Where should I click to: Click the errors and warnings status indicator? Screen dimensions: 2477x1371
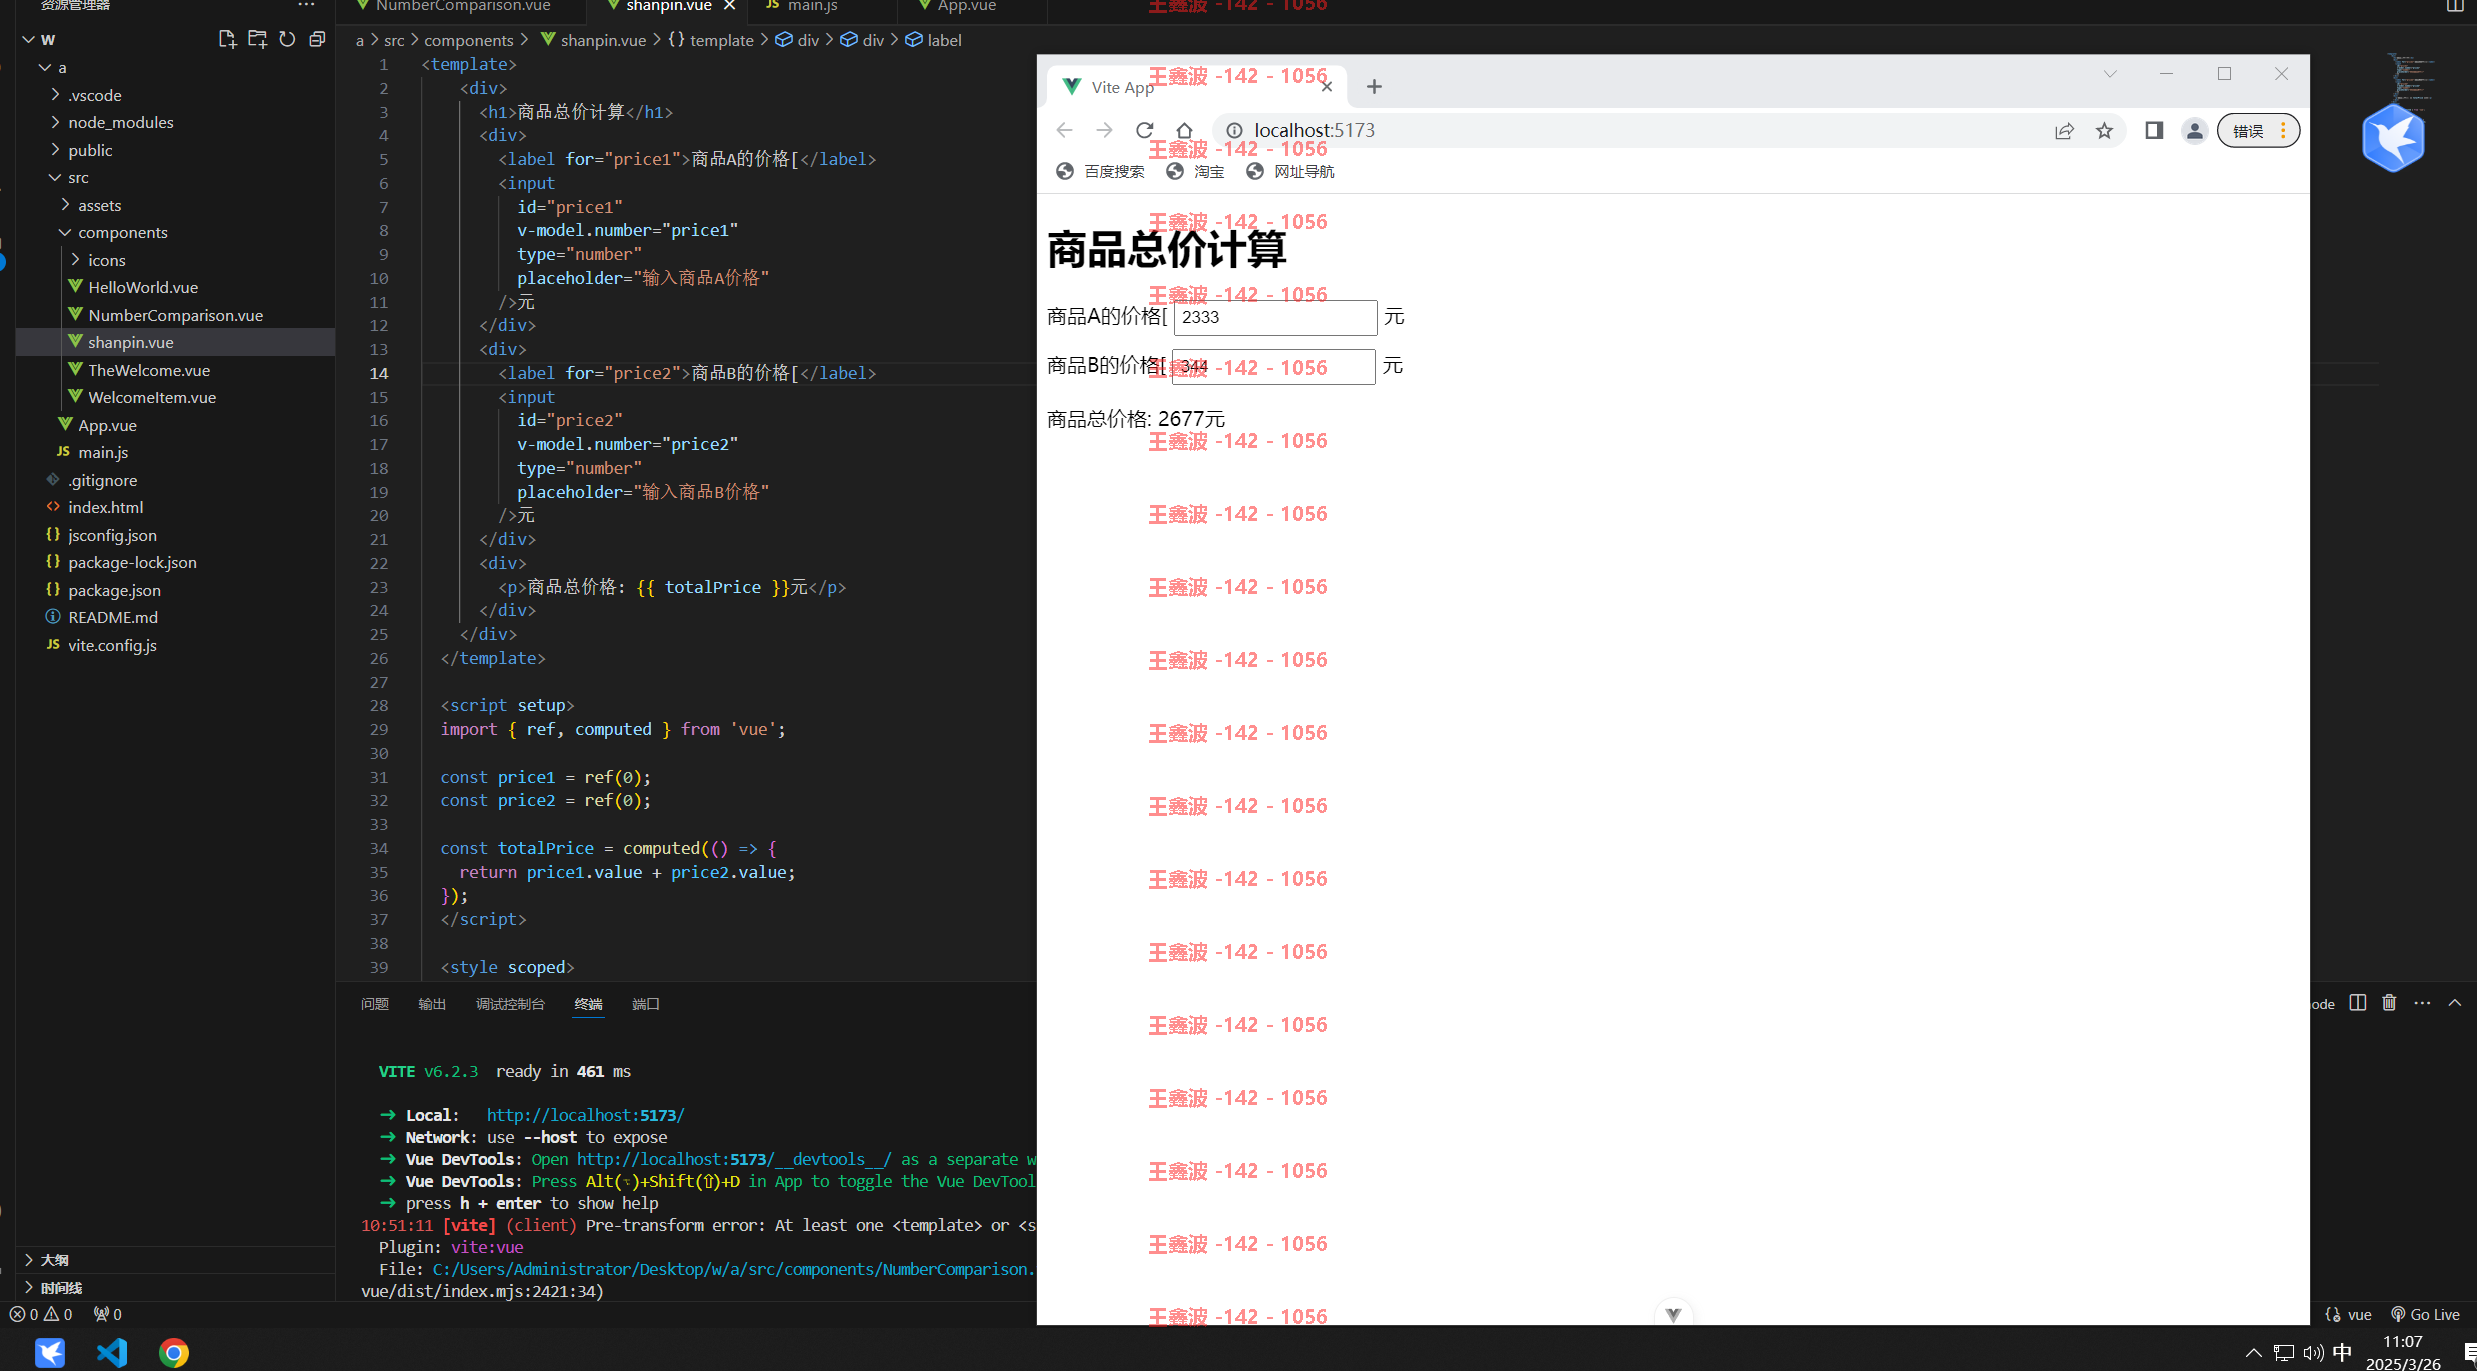point(42,1314)
